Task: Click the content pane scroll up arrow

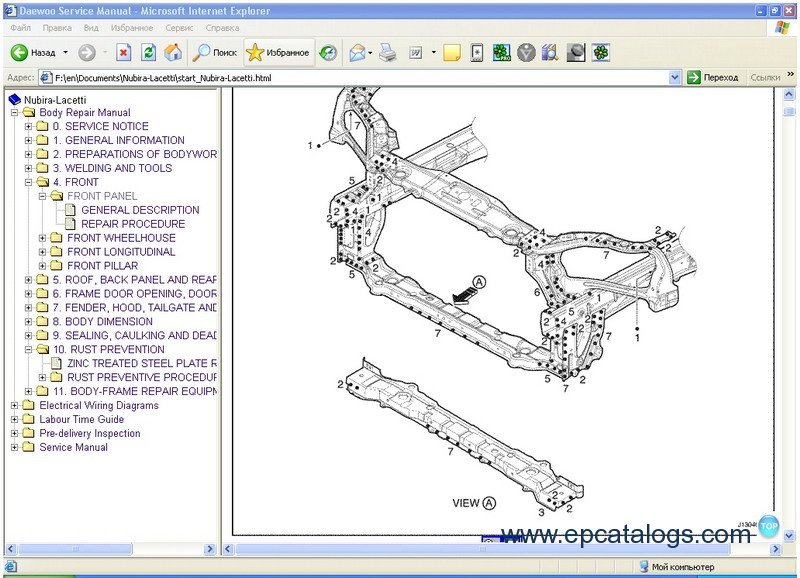Action: 789,94
